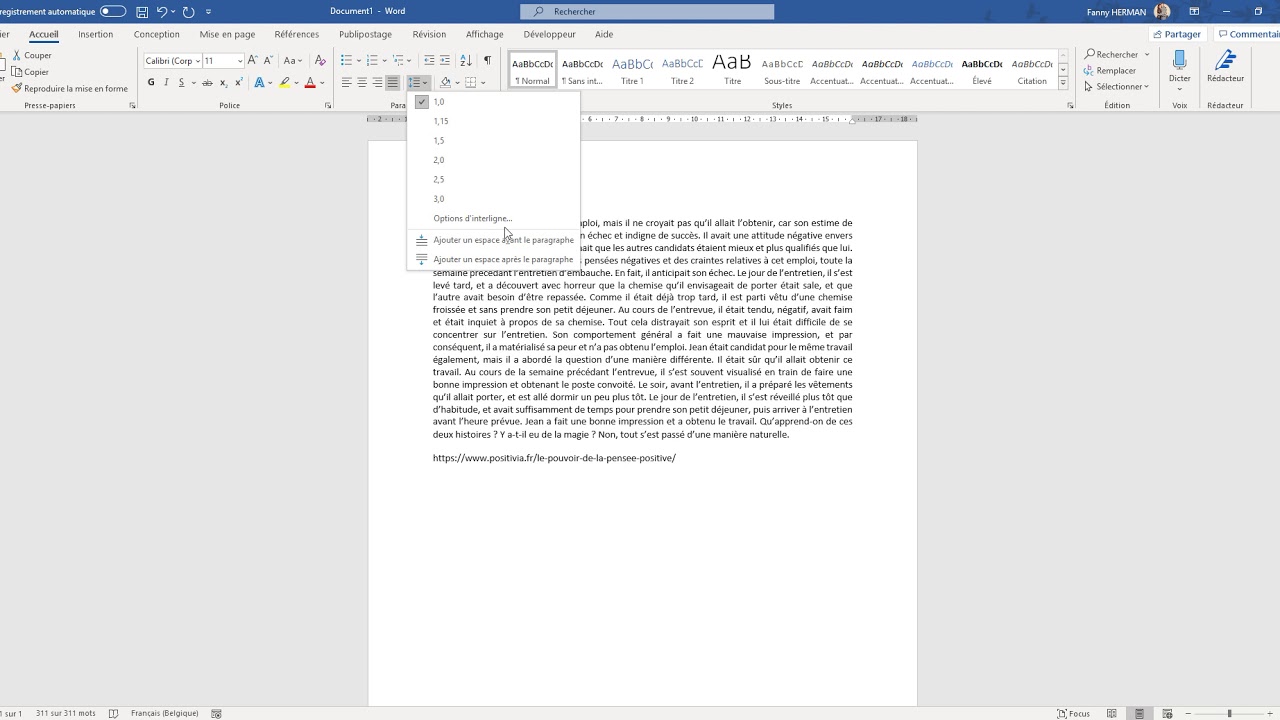Adjust the zoom slider handle
Image resolution: width=1280 pixels, height=720 pixels.
pos(1229,713)
